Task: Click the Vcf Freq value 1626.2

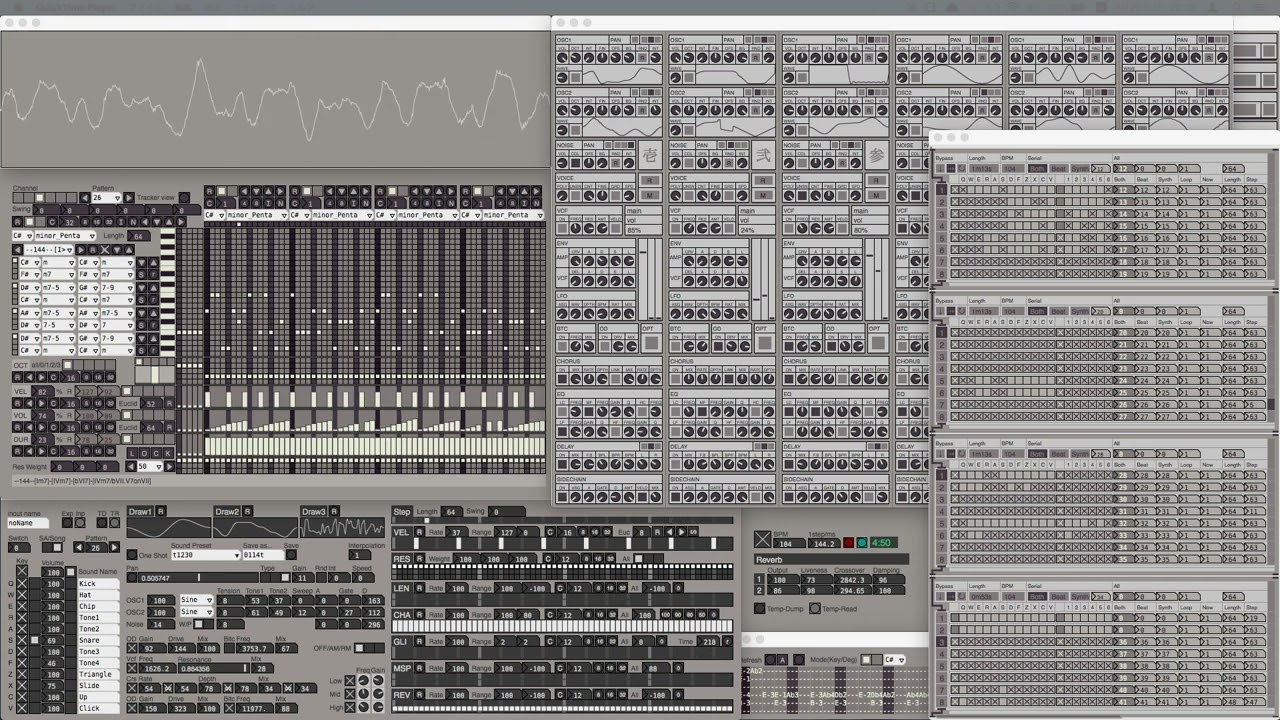Action: [160, 669]
